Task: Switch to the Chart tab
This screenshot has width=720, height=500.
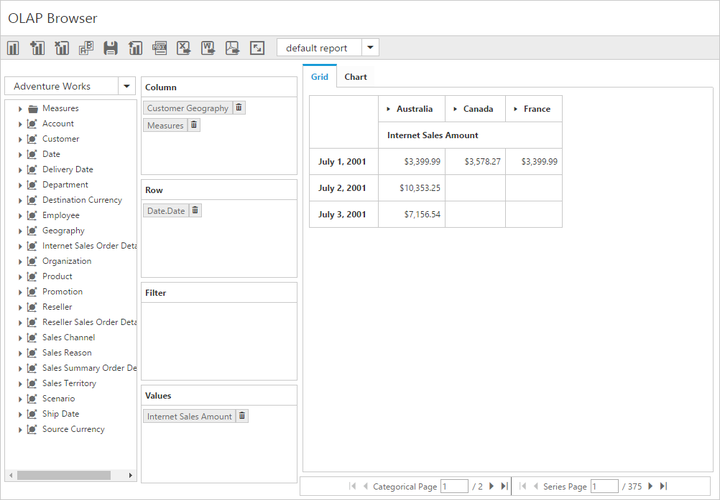Action: [x=355, y=77]
